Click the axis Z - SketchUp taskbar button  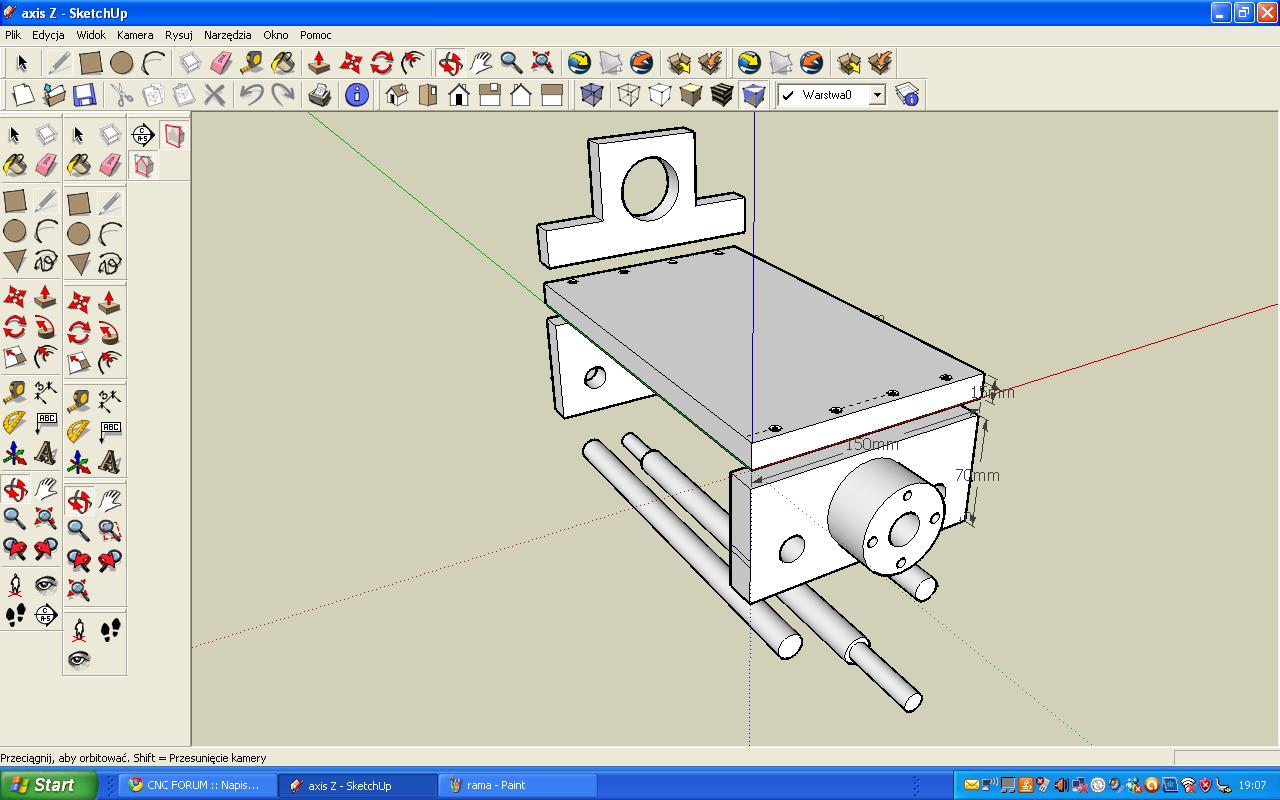point(357,785)
